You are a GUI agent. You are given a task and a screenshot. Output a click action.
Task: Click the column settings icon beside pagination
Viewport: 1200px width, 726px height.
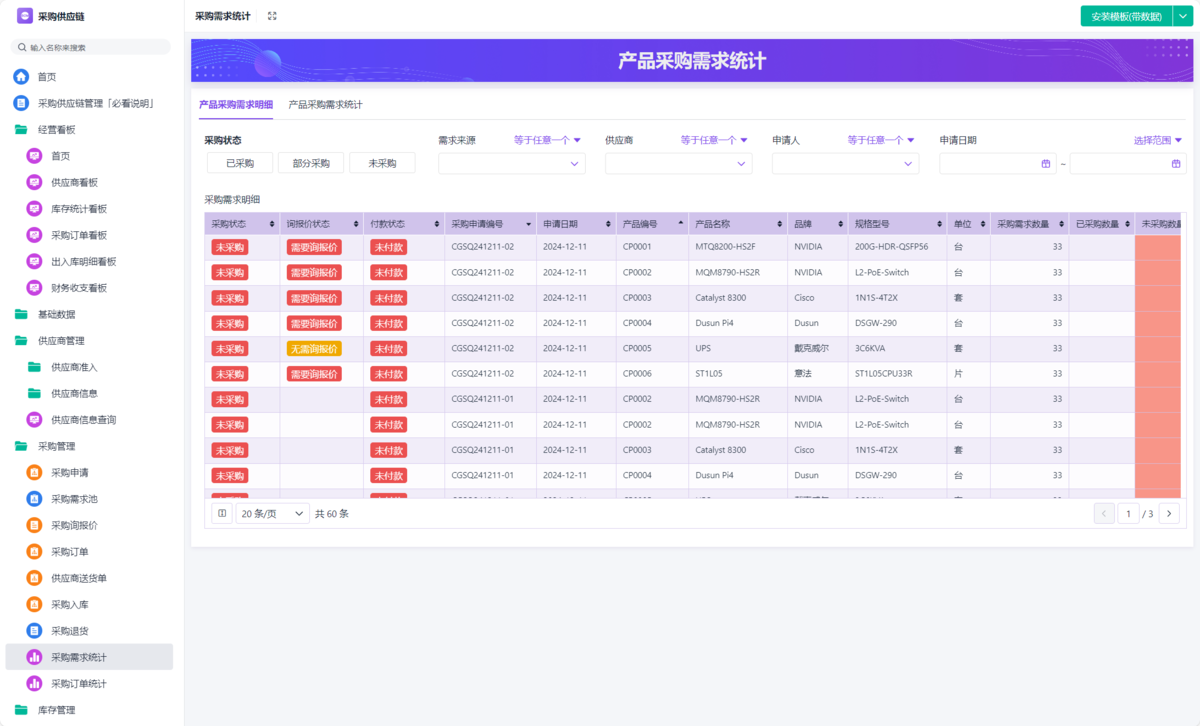(222, 513)
